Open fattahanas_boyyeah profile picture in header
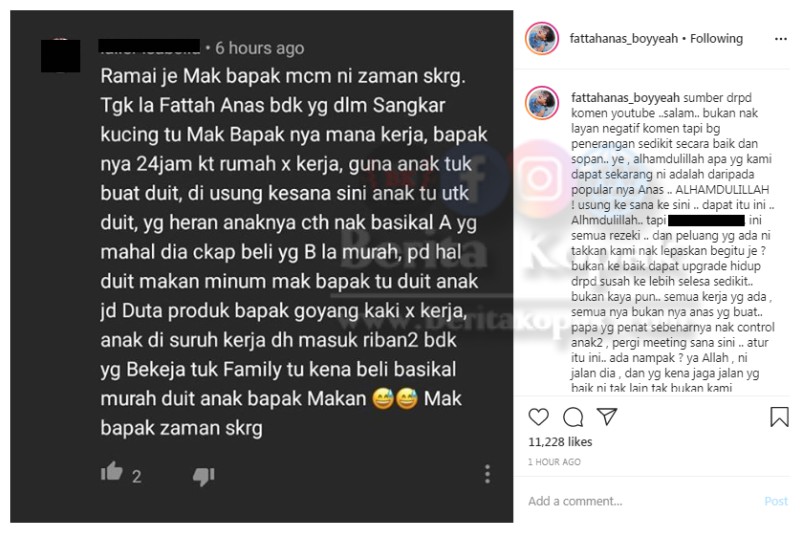Viewport: 800px width, 533px height. (x=542, y=38)
